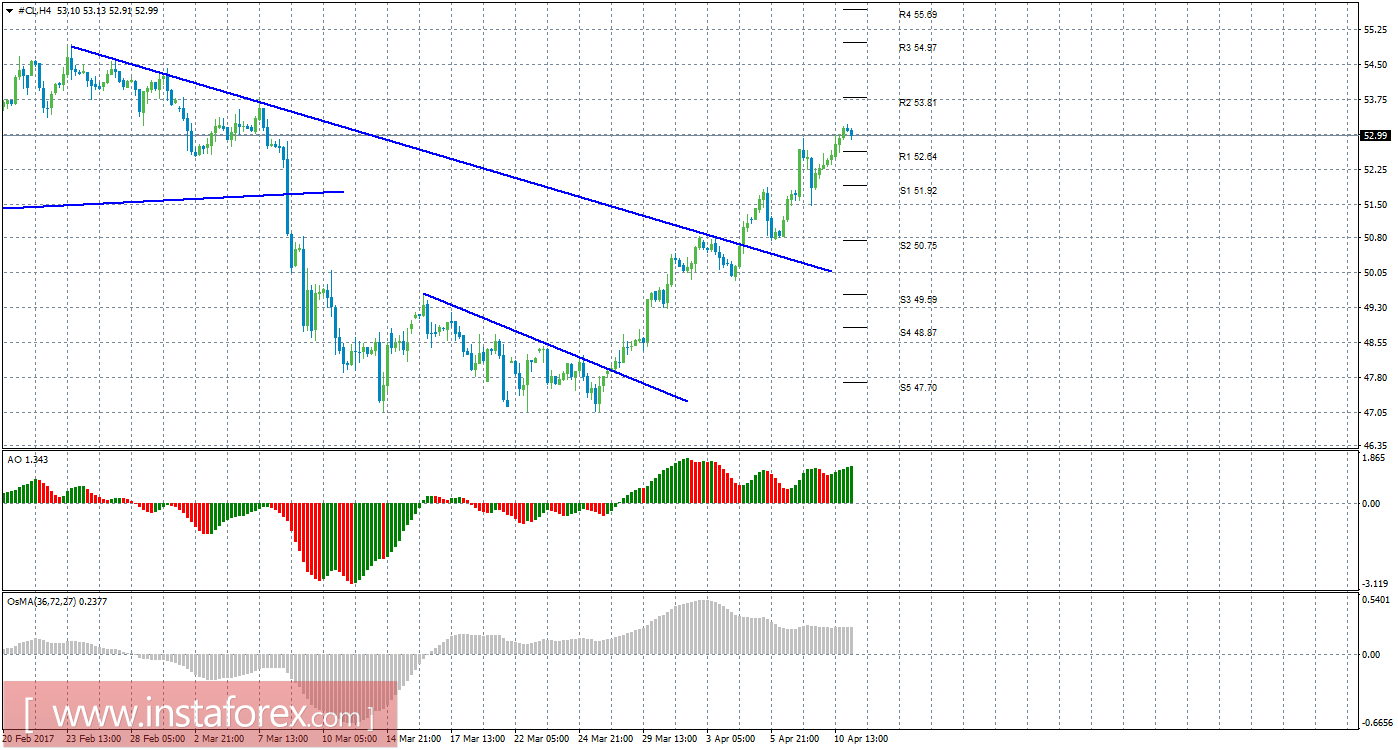Click the current price tag 52.99
This screenshot has width=1398, height=750.
[1374, 135]
